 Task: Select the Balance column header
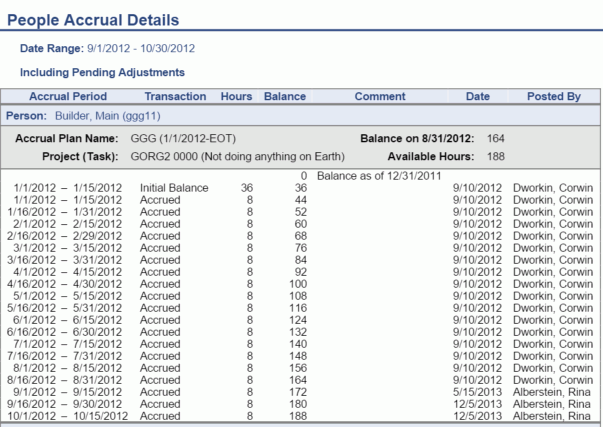[x=284, y=97]
